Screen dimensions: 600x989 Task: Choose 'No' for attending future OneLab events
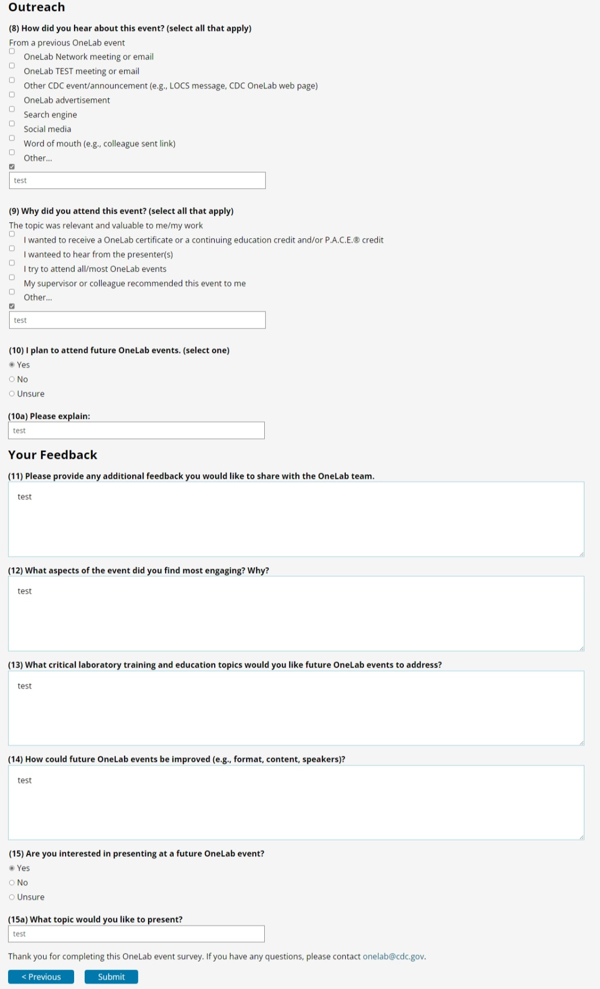(12, 379)
